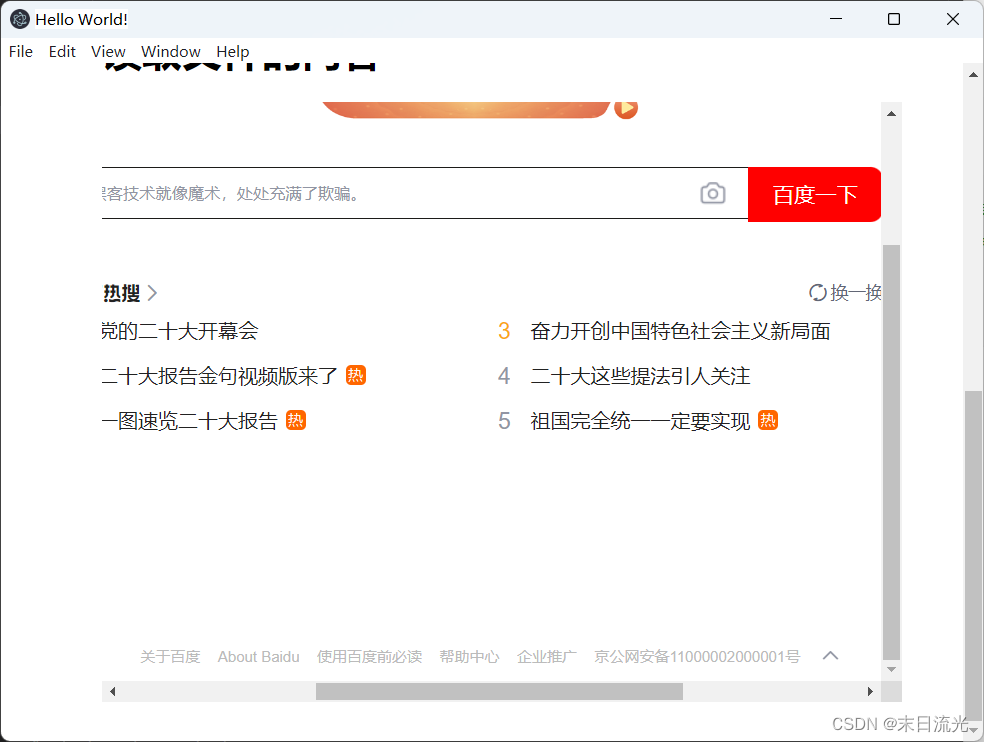Viewport: 984px width, 742px height.
Task: Click the 热 badge beside 二十大报告金句视频版来了
Action: (x=356, y=375)
